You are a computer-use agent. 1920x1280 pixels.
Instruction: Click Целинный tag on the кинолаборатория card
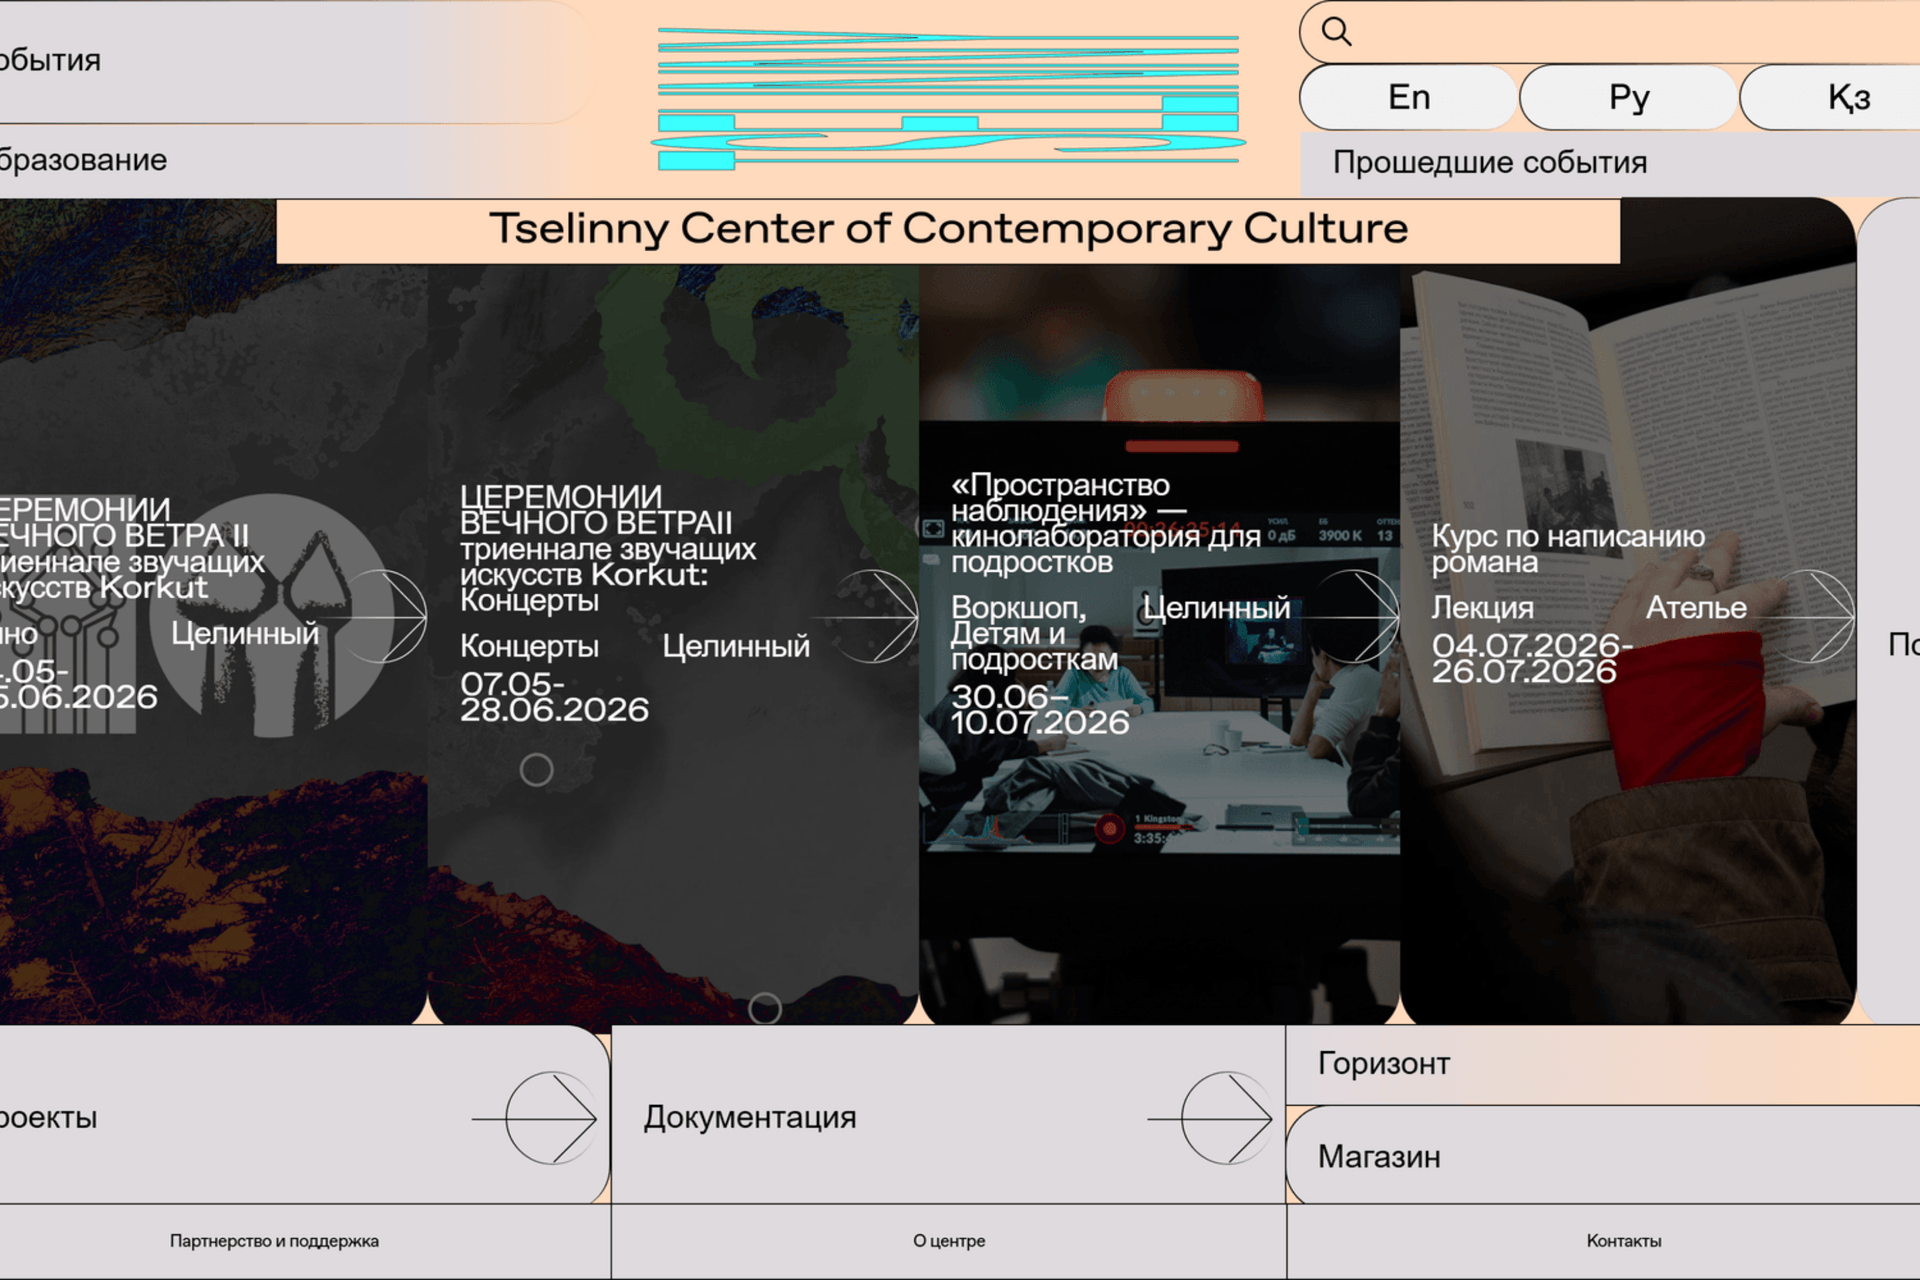1216,608
